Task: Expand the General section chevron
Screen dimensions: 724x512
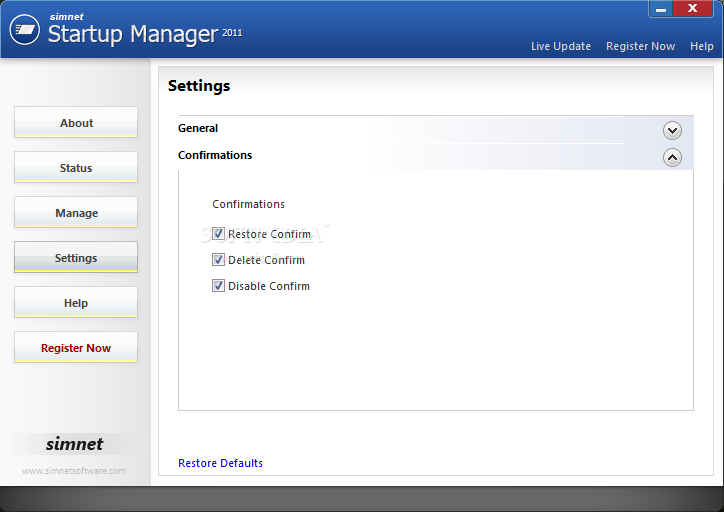Action: pos(672,131)
